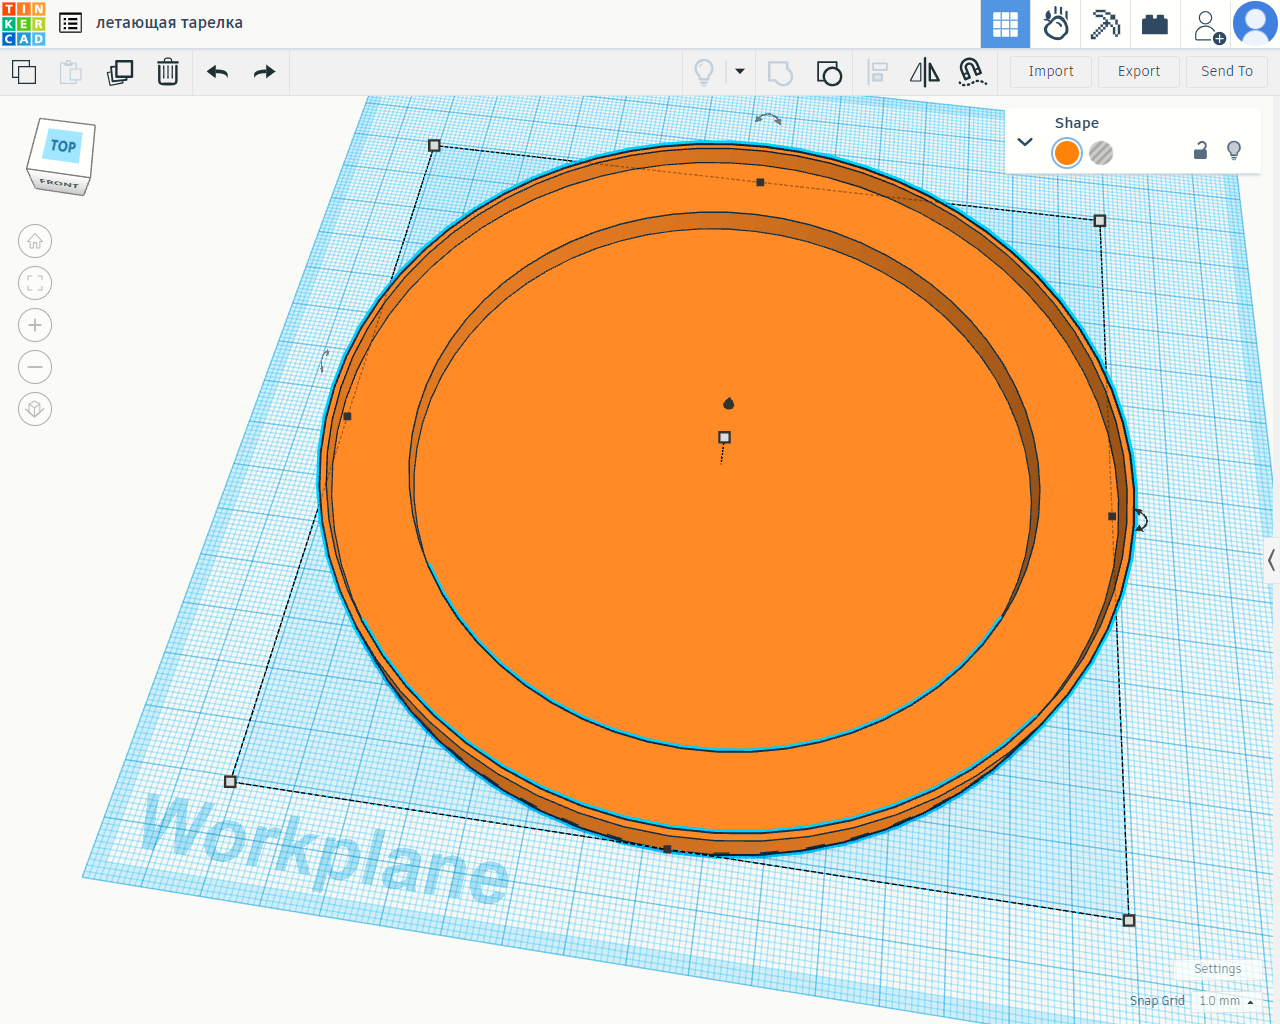1280x1024 pixels.
Task: Undo the last action
Action: coord(217,72)
